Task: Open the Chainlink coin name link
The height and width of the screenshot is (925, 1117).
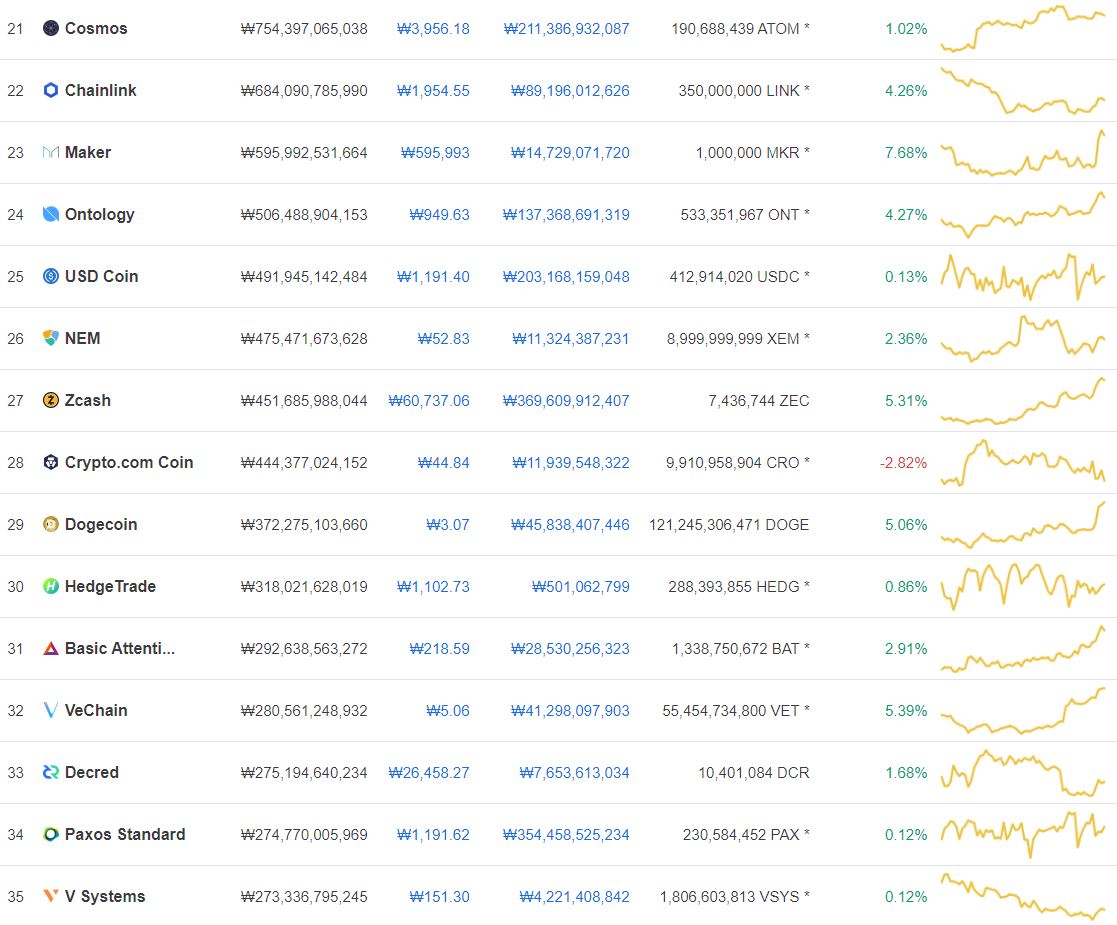Action: point(100,91)
